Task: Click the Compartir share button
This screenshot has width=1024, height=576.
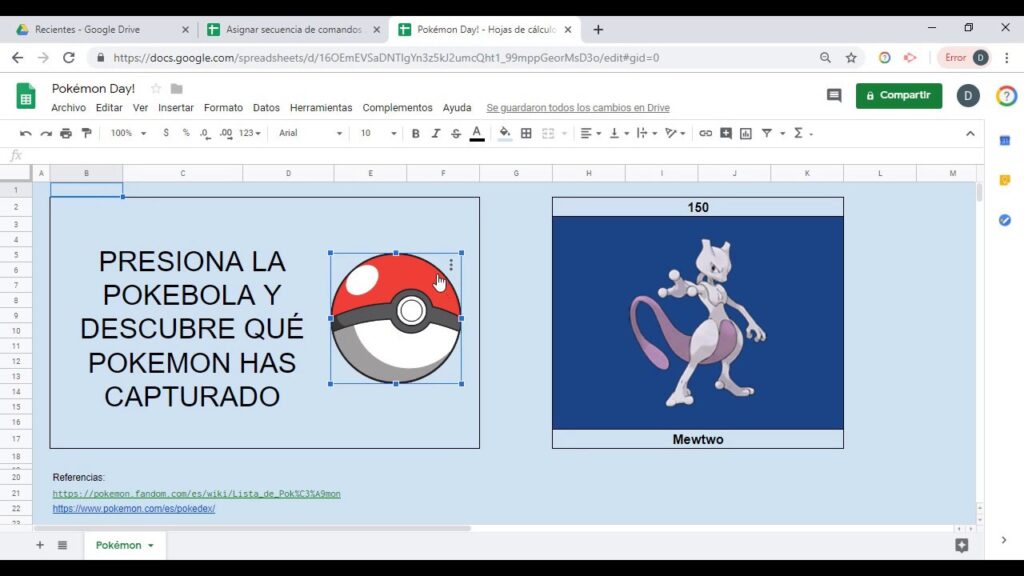Action: [899, 95]
